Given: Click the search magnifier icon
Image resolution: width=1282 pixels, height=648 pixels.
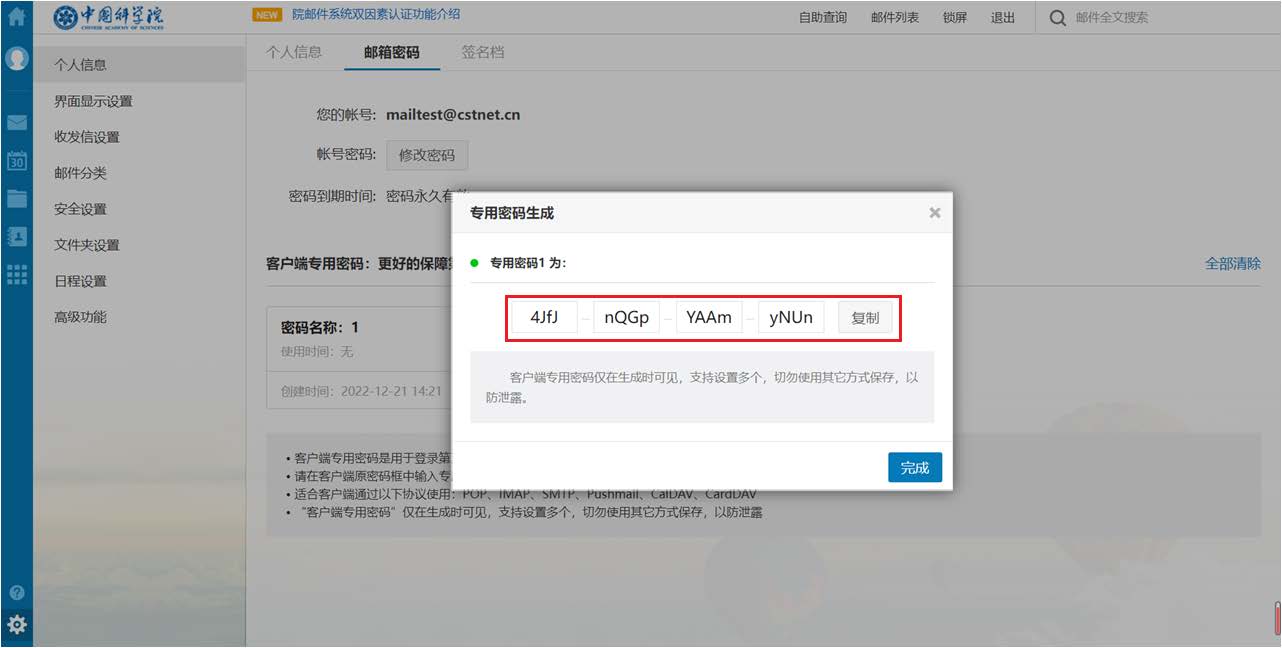Looking at the screenshot, I should [1057, 17].
